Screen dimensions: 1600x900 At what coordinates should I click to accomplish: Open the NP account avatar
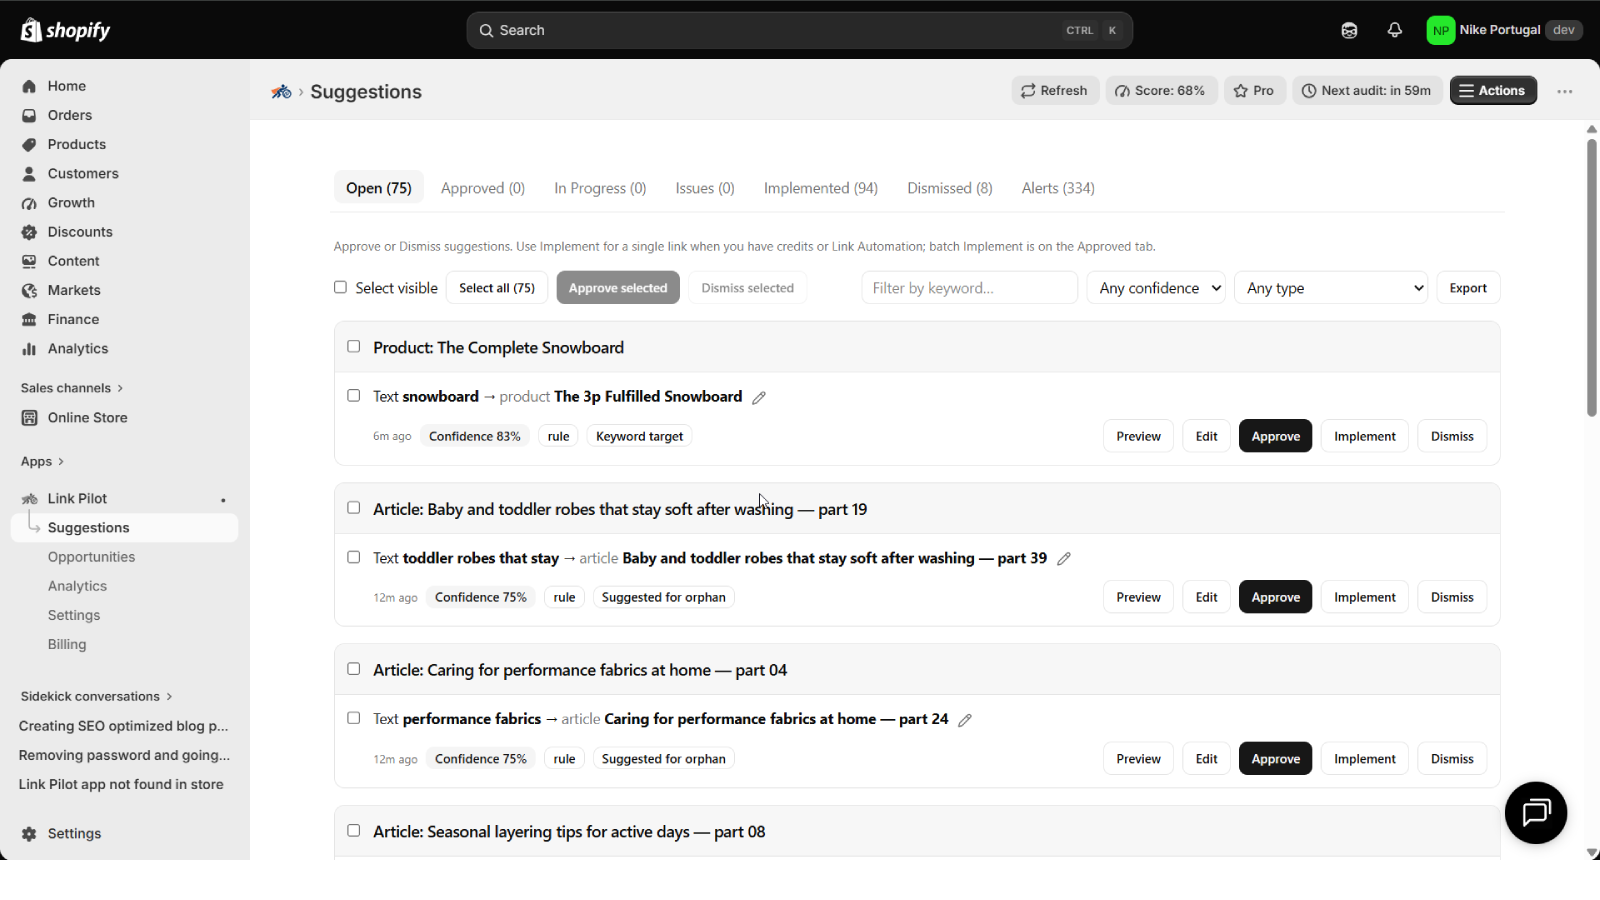[x=1440, y=30]
